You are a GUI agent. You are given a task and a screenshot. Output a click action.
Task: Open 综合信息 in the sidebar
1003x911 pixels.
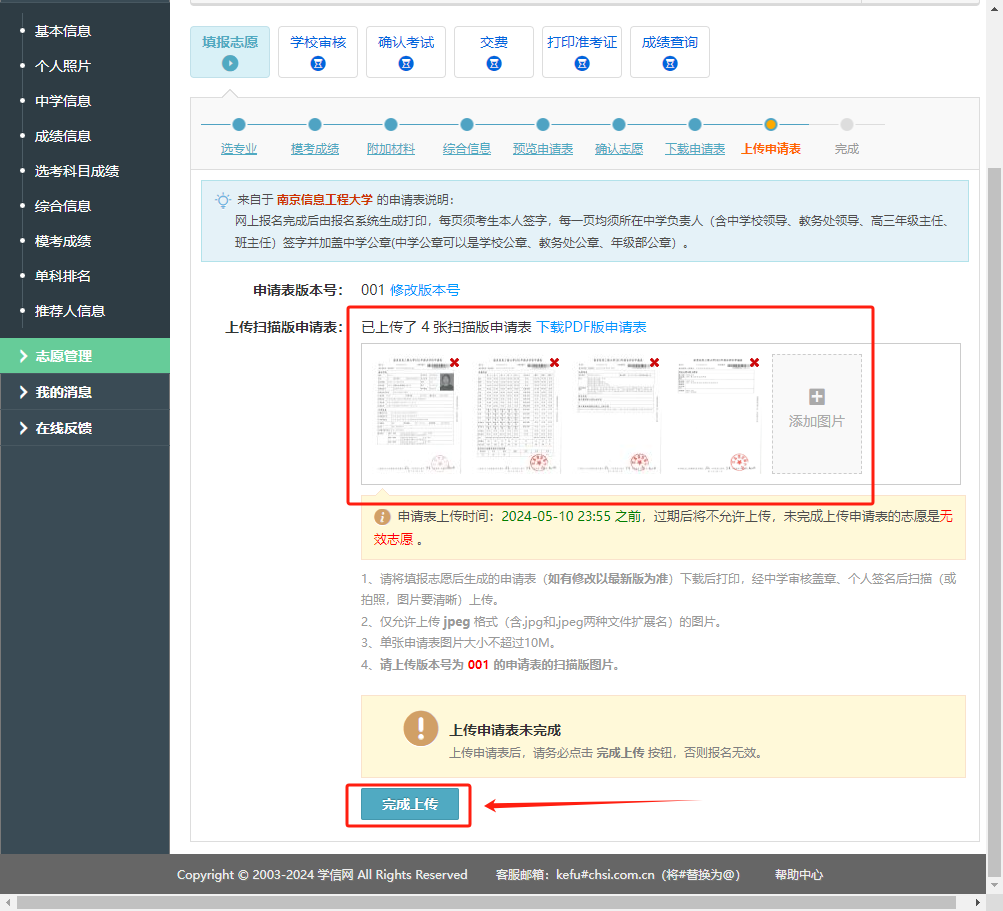coord(63,206)
